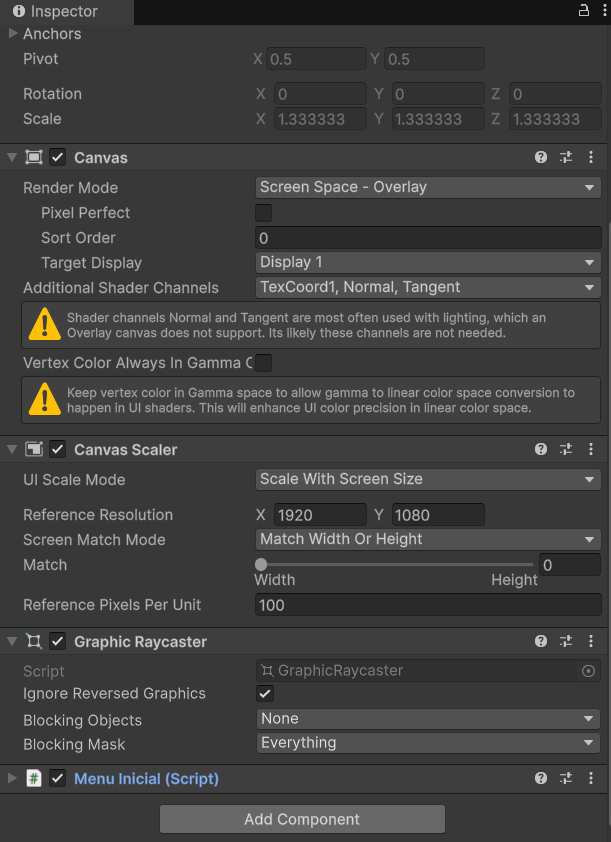Screen dimensions: 611x842
Task: Click the Rotation Z field
Action: pyautogui.click(x=555, y=94)
